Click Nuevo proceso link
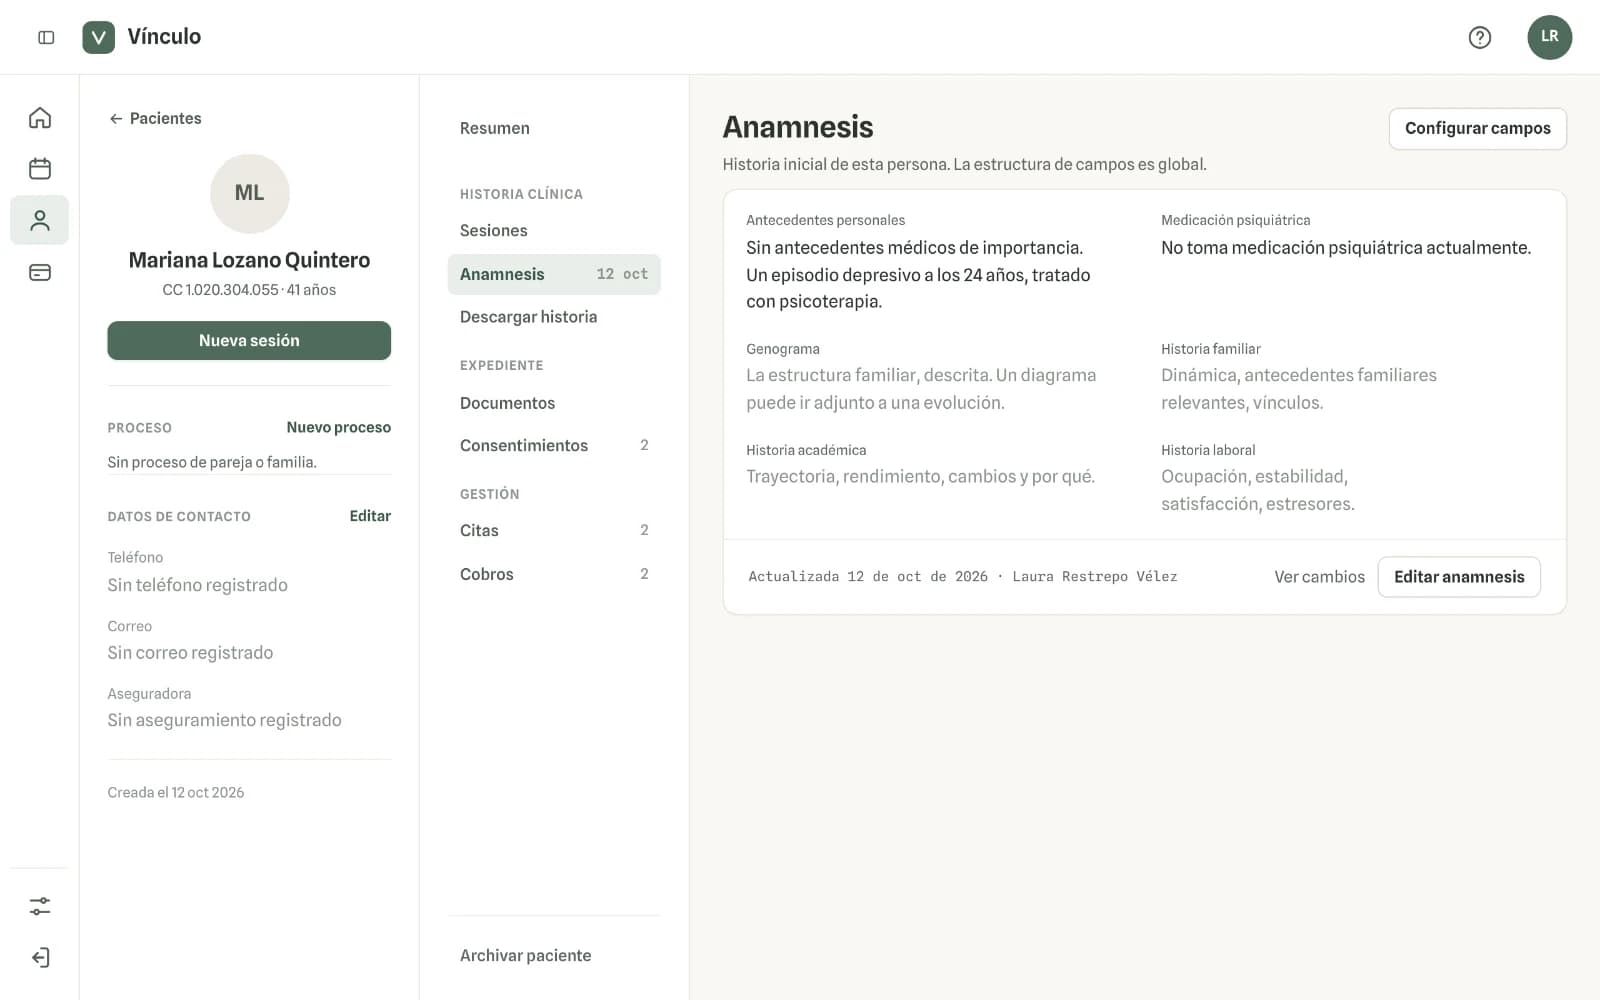Viewport: 1600px width, 1000px height. [339, 427]
